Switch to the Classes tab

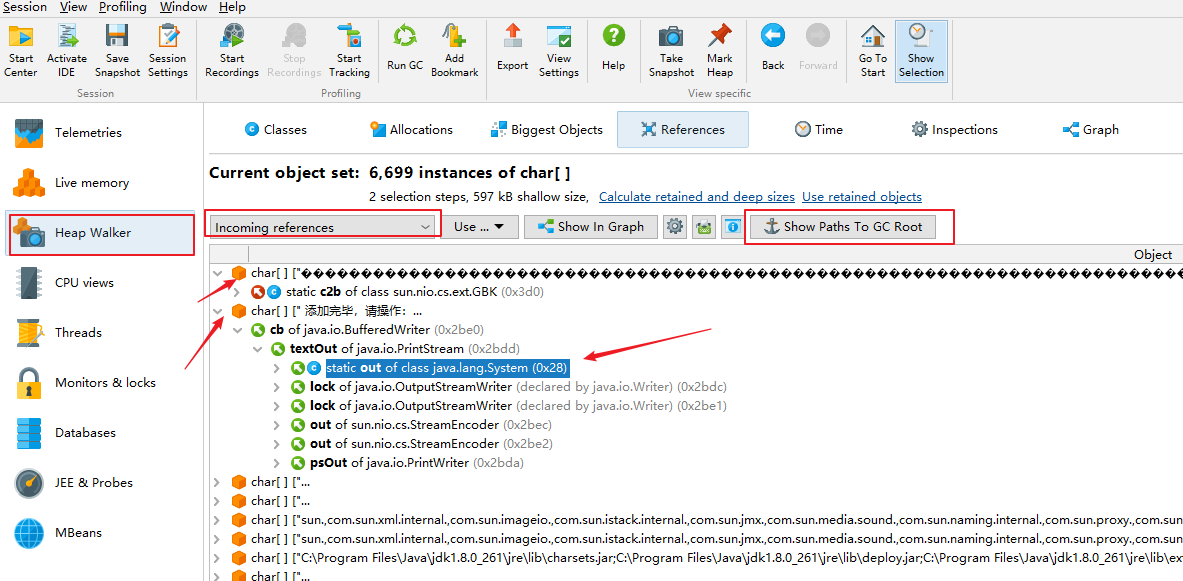(275, 130)
